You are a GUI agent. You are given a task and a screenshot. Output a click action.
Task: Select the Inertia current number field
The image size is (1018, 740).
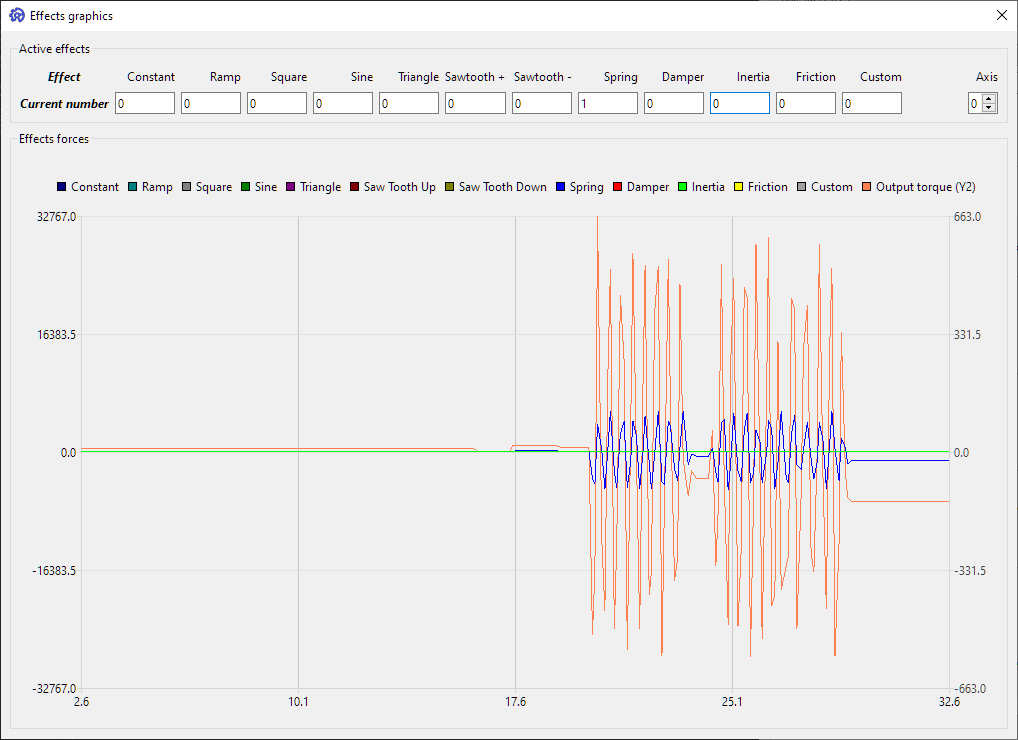(x=740, y=103)
